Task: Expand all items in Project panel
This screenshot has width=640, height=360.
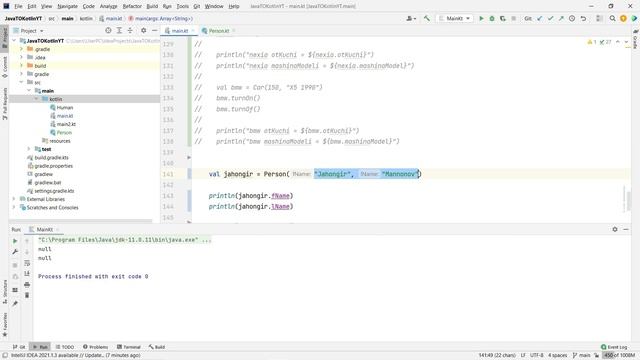Action: (119, 31)
